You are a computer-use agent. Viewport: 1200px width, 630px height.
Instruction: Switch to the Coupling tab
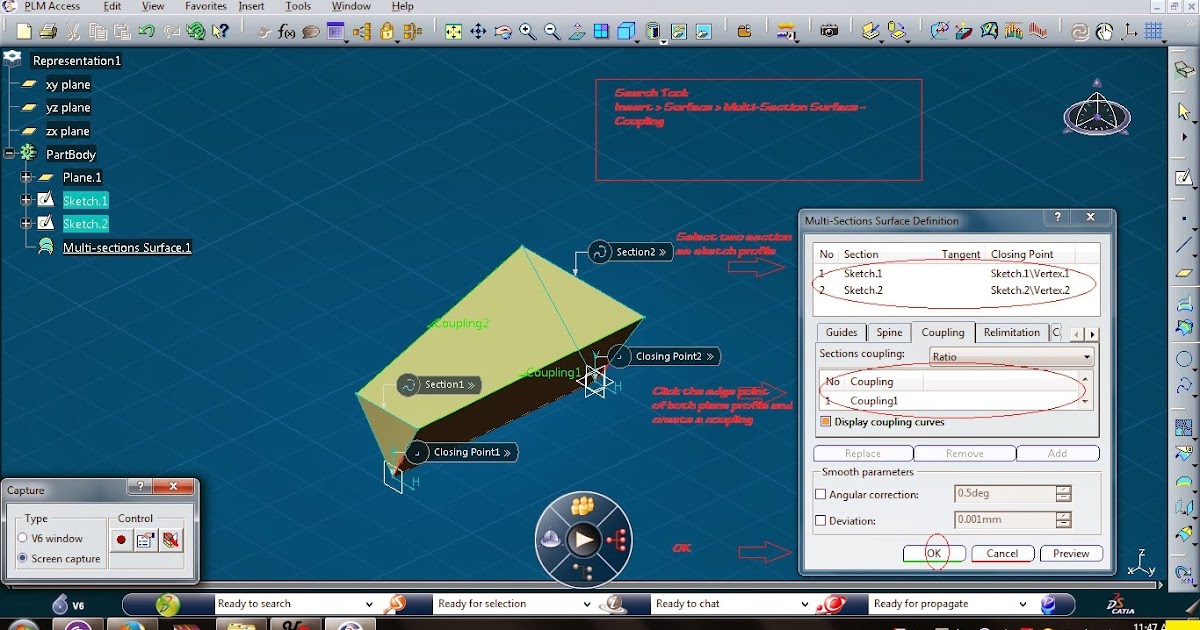[x=942, y=332]
